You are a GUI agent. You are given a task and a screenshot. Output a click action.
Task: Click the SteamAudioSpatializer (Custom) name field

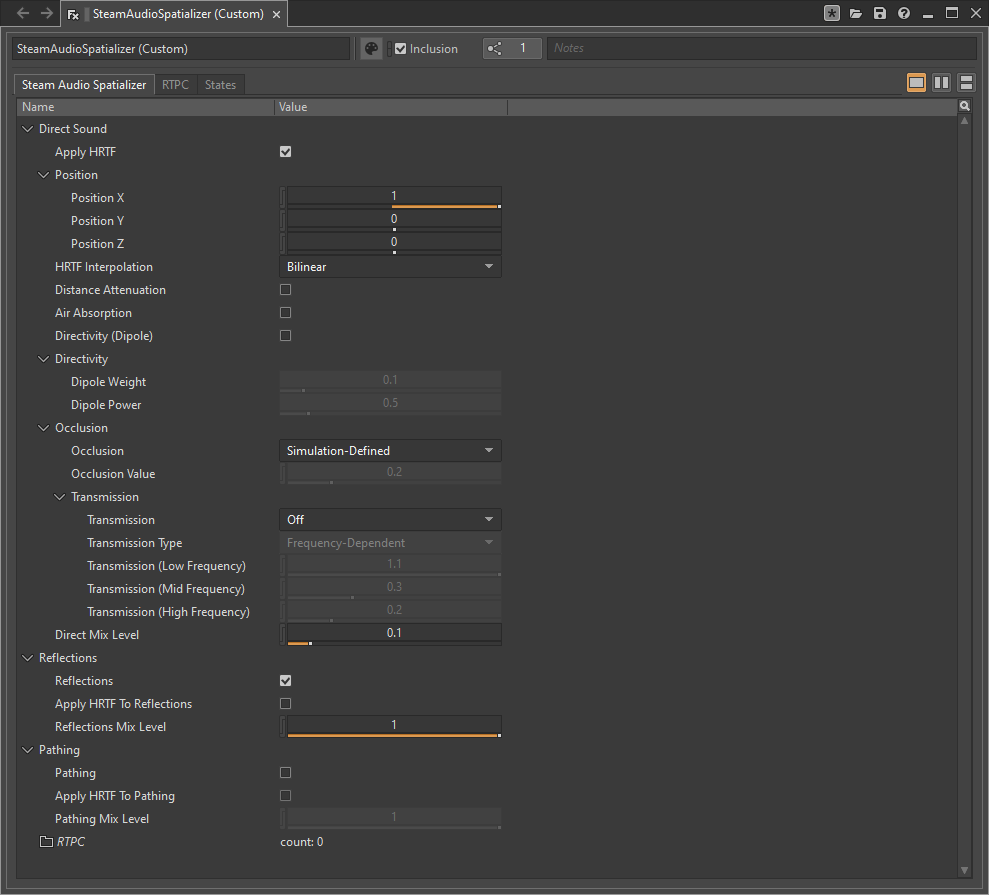click(180, 49)
